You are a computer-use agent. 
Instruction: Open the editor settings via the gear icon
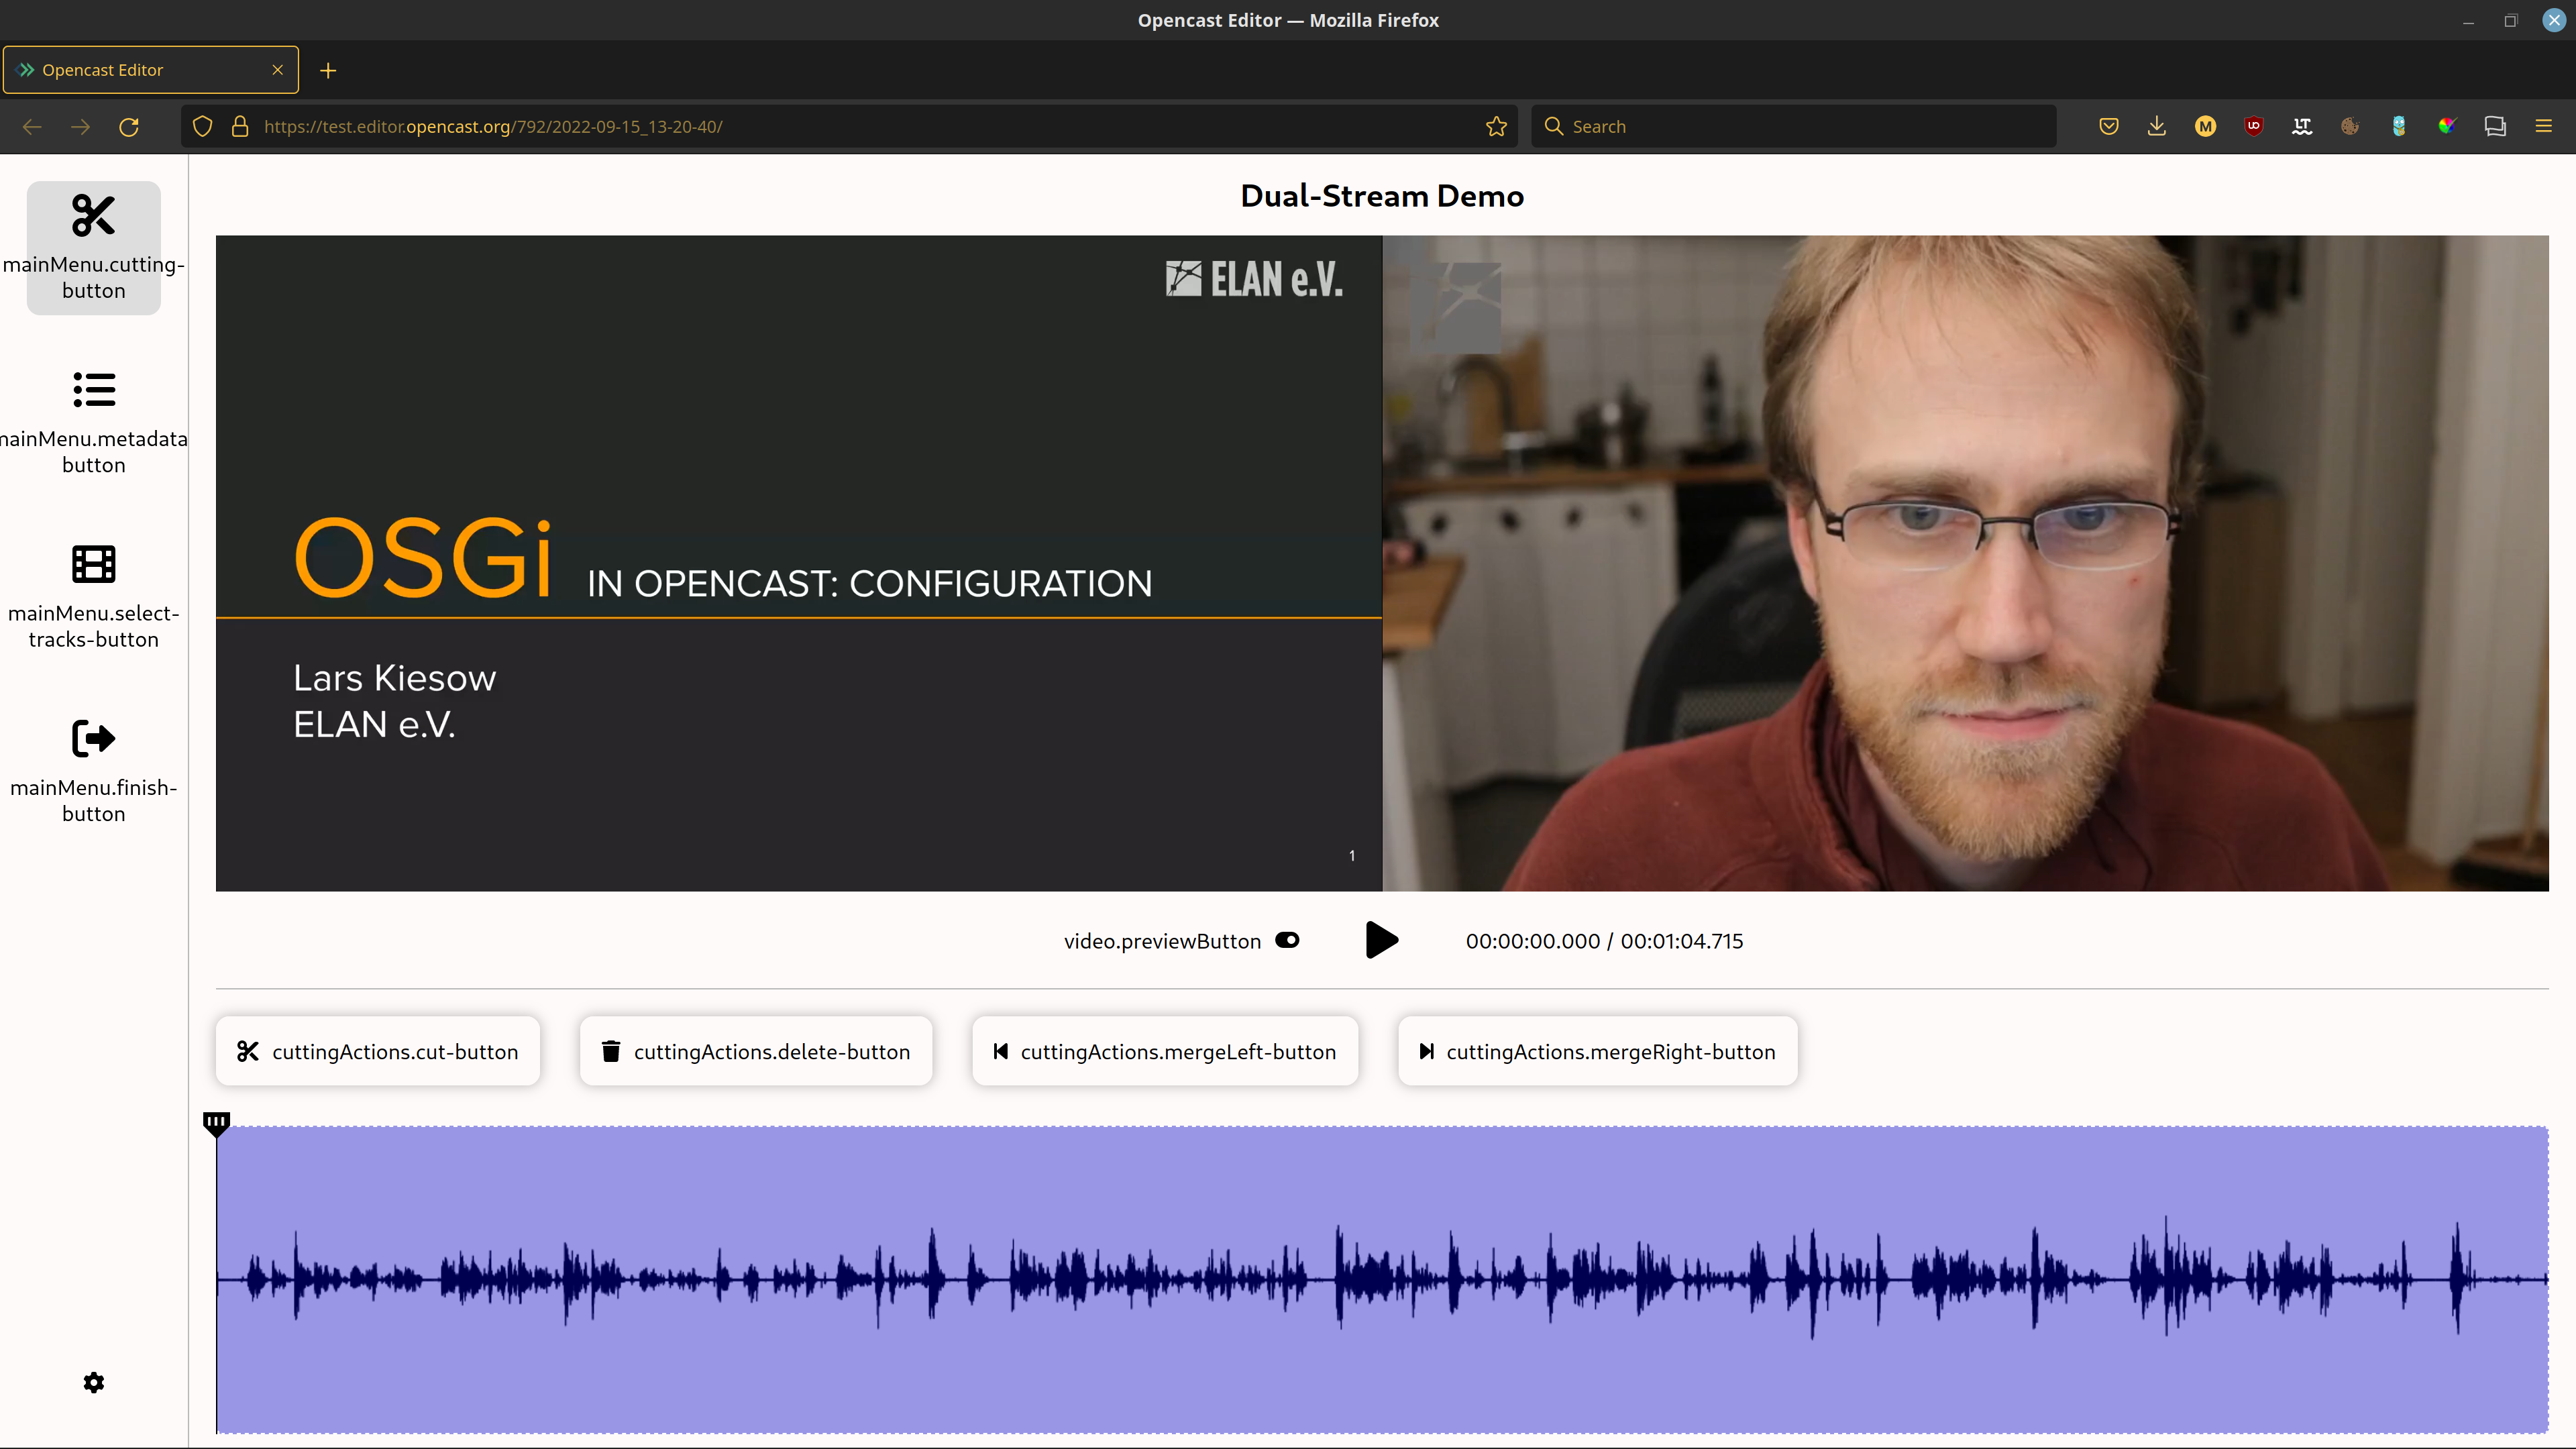[93, 1382]
